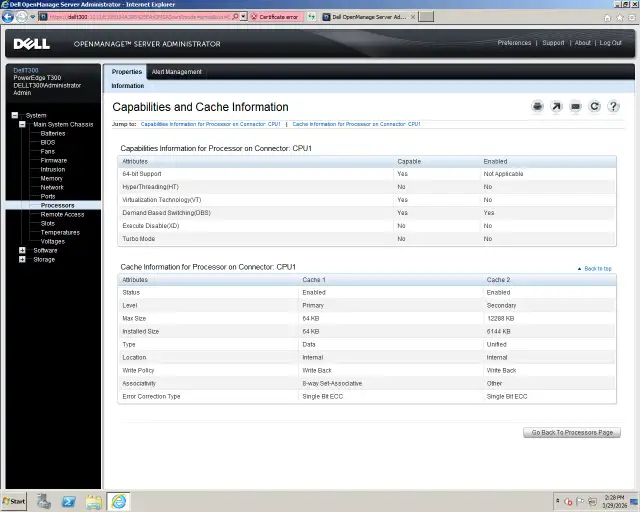Click the Print icon in page toolbar
This screenshot has width=640, height=512.
pos(537,106)
